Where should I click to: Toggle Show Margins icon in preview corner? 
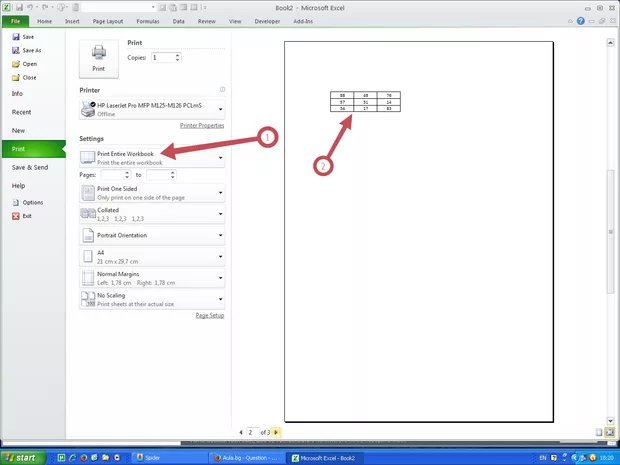(x=599, y=433)
